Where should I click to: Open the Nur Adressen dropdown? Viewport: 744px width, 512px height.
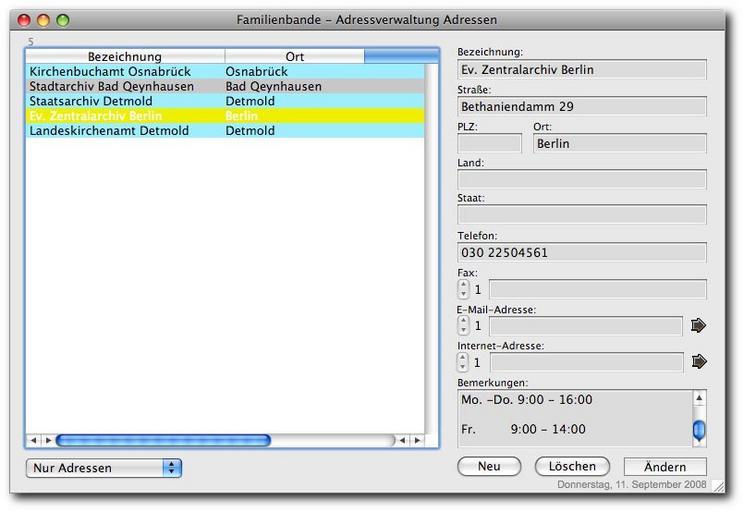[x=104, y=468]
